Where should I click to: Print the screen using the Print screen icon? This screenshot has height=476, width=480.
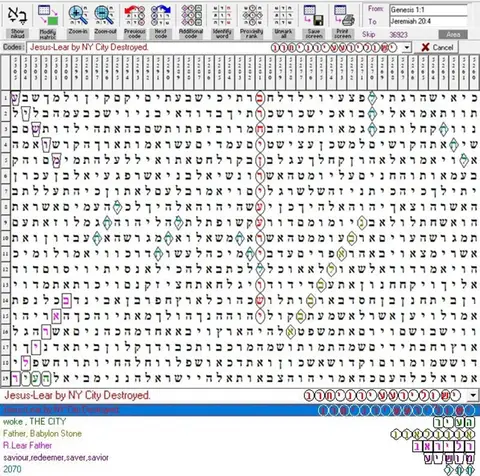pos(343,21)
